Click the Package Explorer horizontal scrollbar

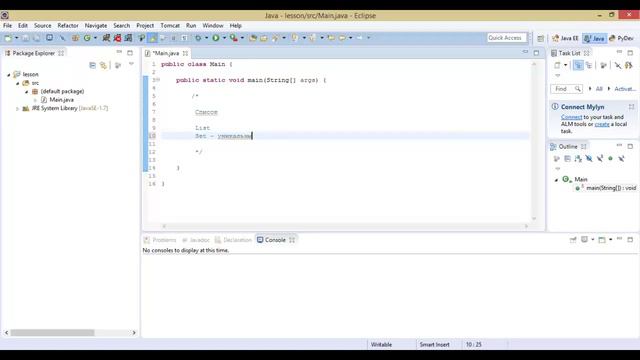coord(52,333)
